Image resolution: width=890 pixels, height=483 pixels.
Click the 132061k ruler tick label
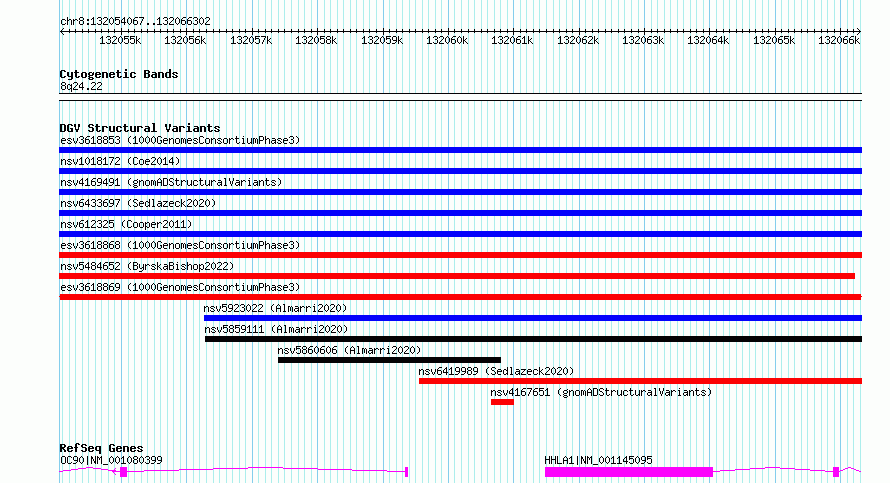click(x=513, y=40)
